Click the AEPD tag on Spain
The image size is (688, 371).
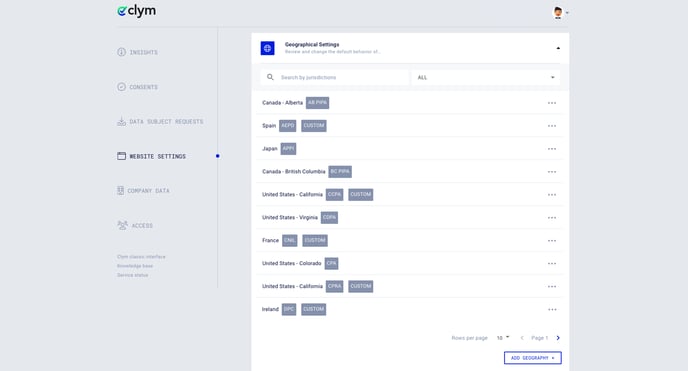[x=287, y=125]
